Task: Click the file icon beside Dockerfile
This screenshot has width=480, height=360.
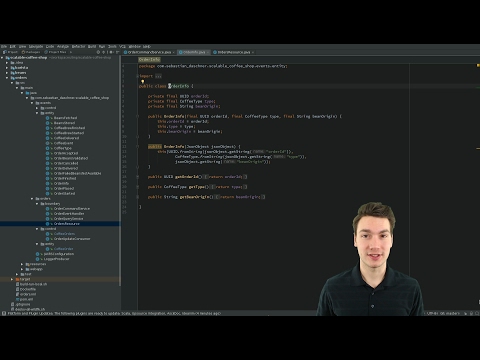Action: coord(17,289)
